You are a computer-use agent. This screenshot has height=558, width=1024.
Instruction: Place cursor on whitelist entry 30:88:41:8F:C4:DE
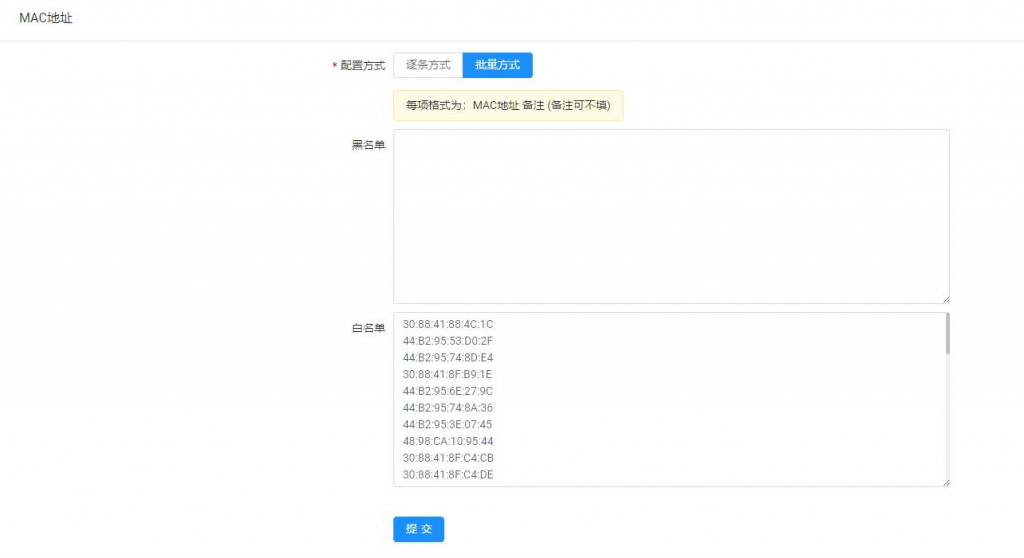click(x=448, y=475)
